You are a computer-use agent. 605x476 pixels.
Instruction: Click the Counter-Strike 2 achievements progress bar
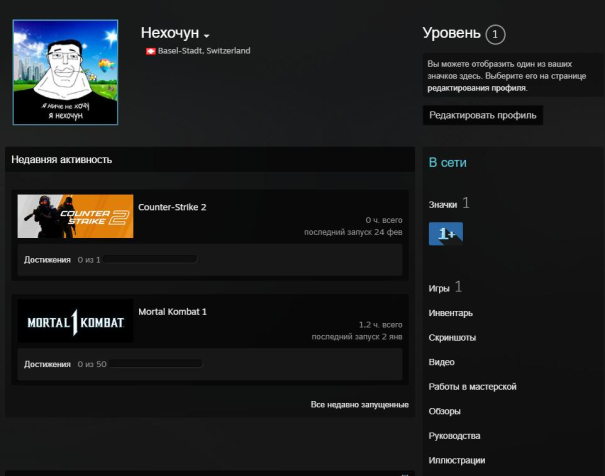coord(148,260)
